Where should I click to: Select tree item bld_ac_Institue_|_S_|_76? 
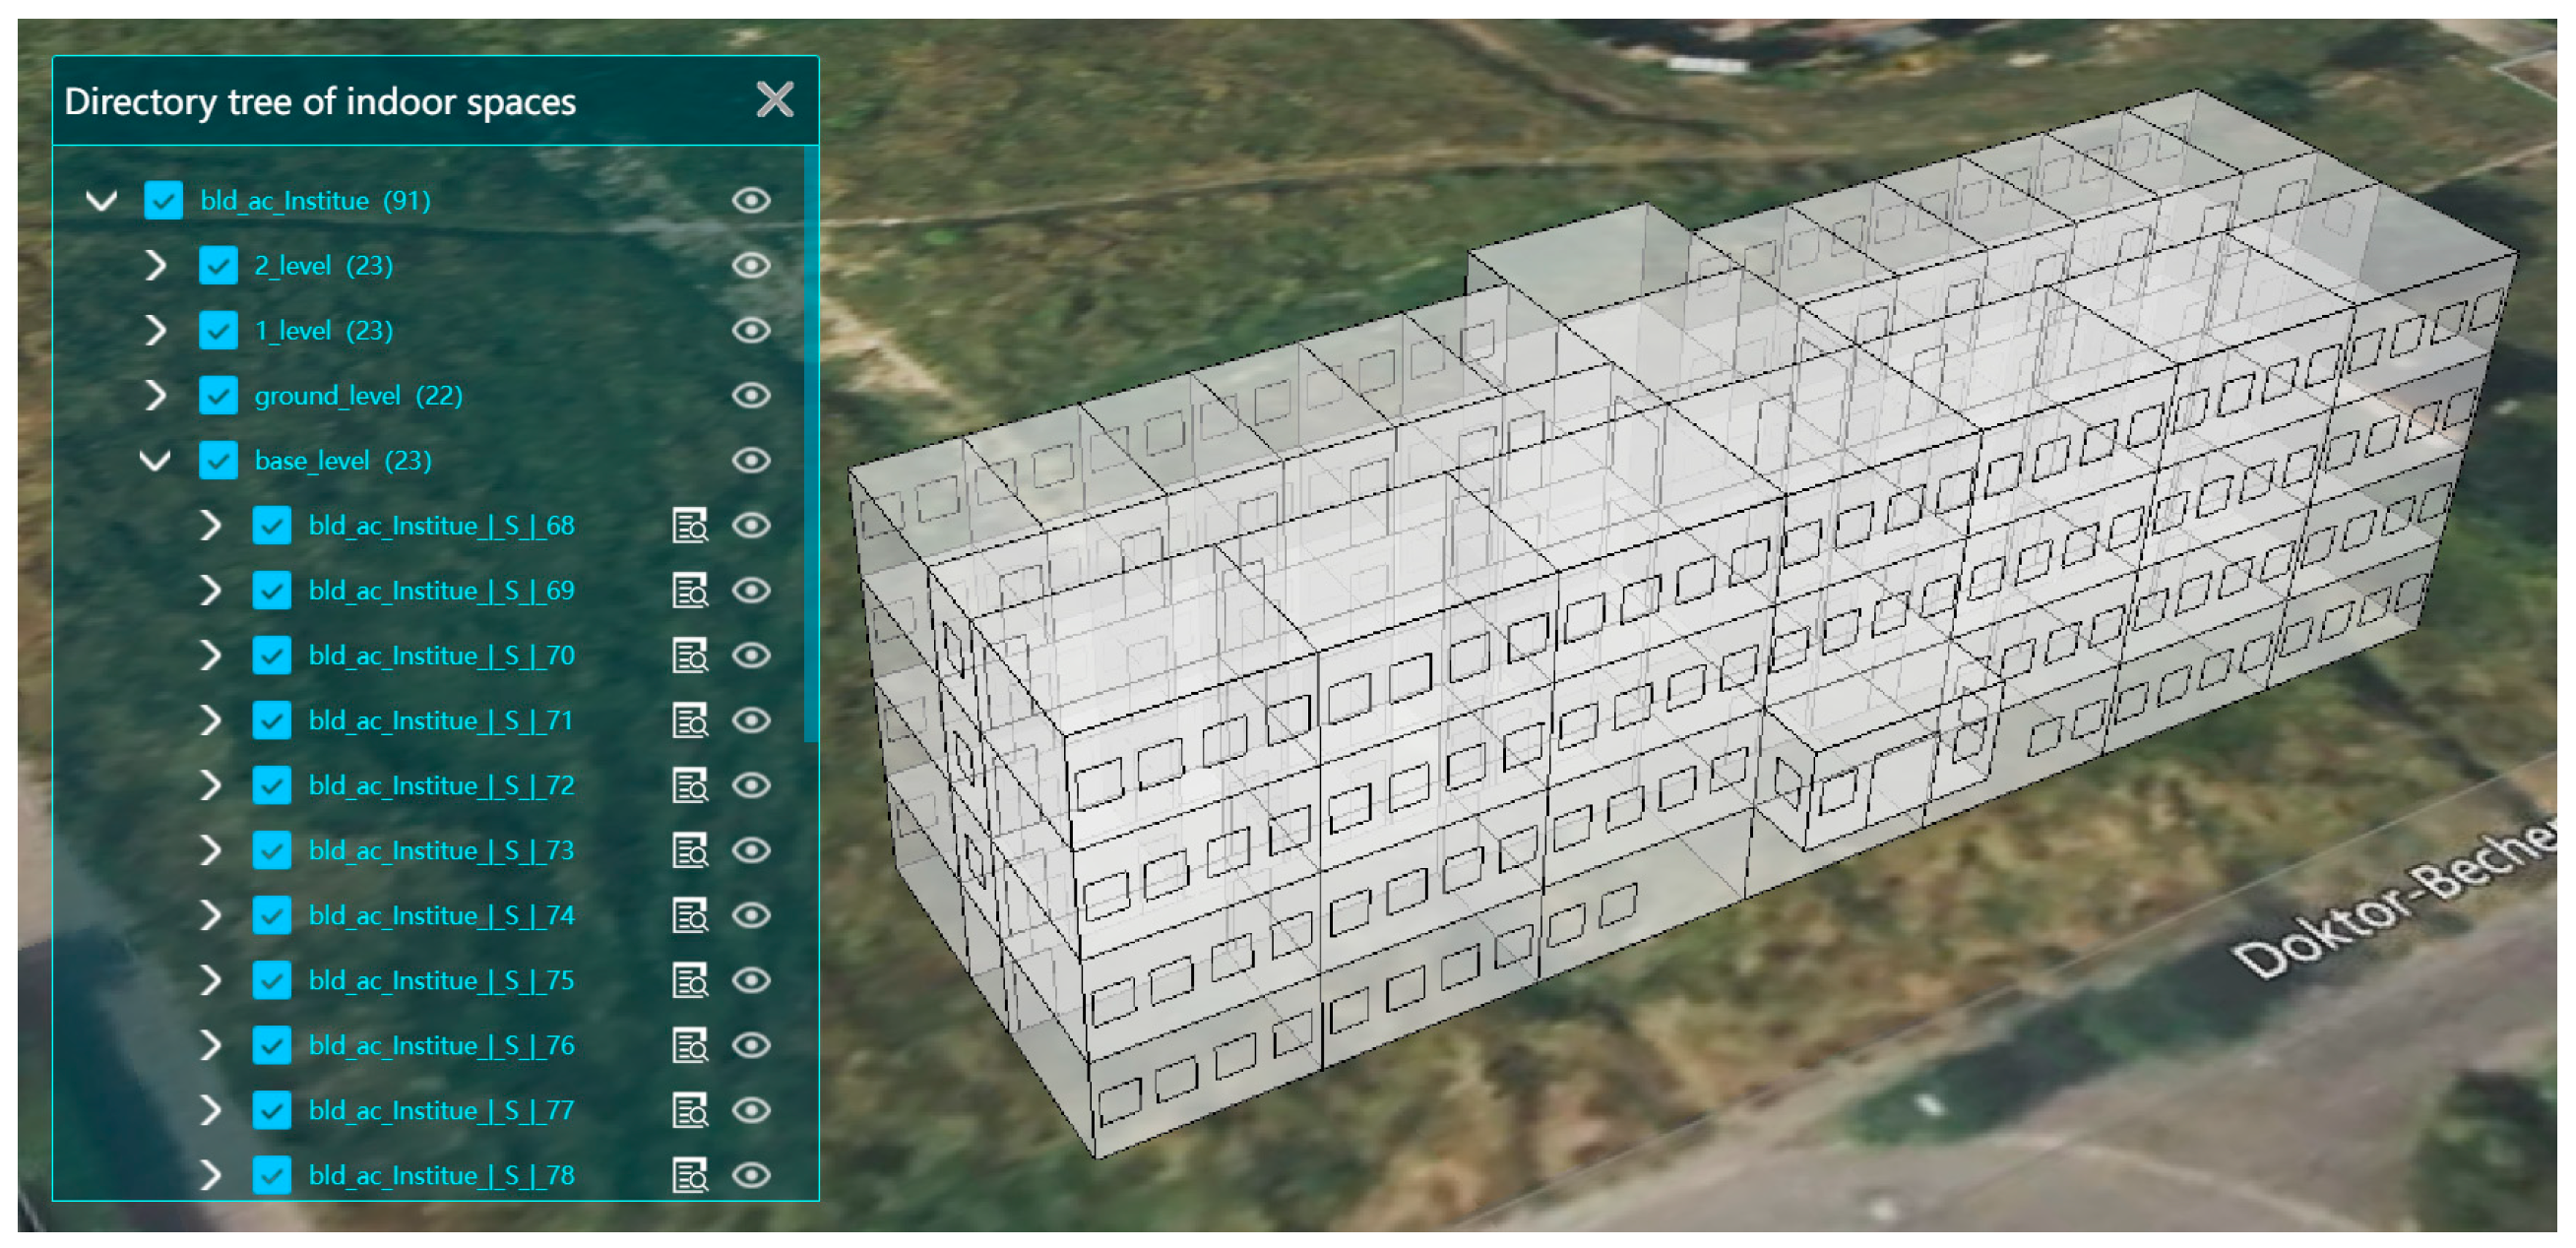pyautogui.click(x=441, y=1045)
